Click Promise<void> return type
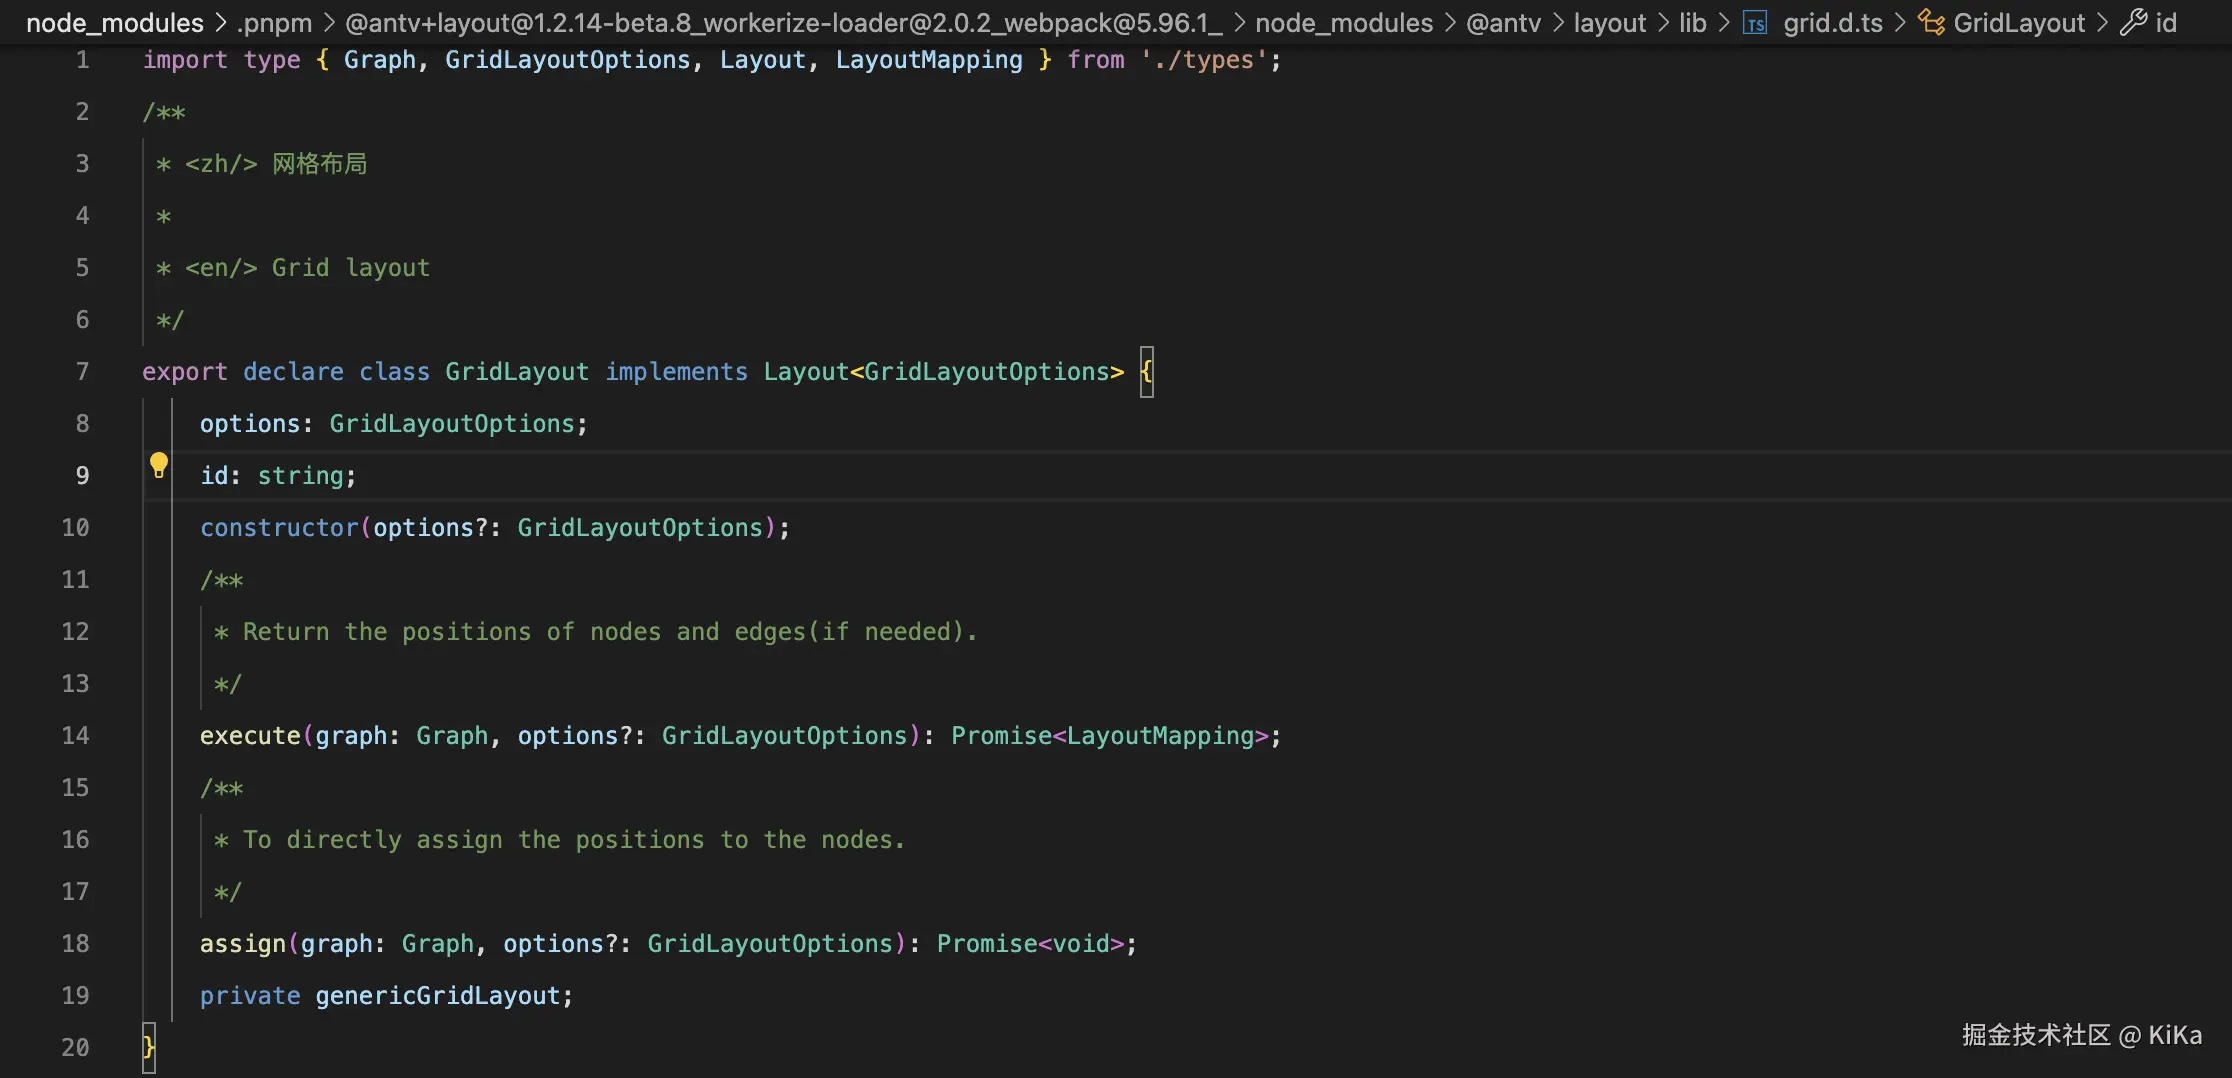 1030,944
